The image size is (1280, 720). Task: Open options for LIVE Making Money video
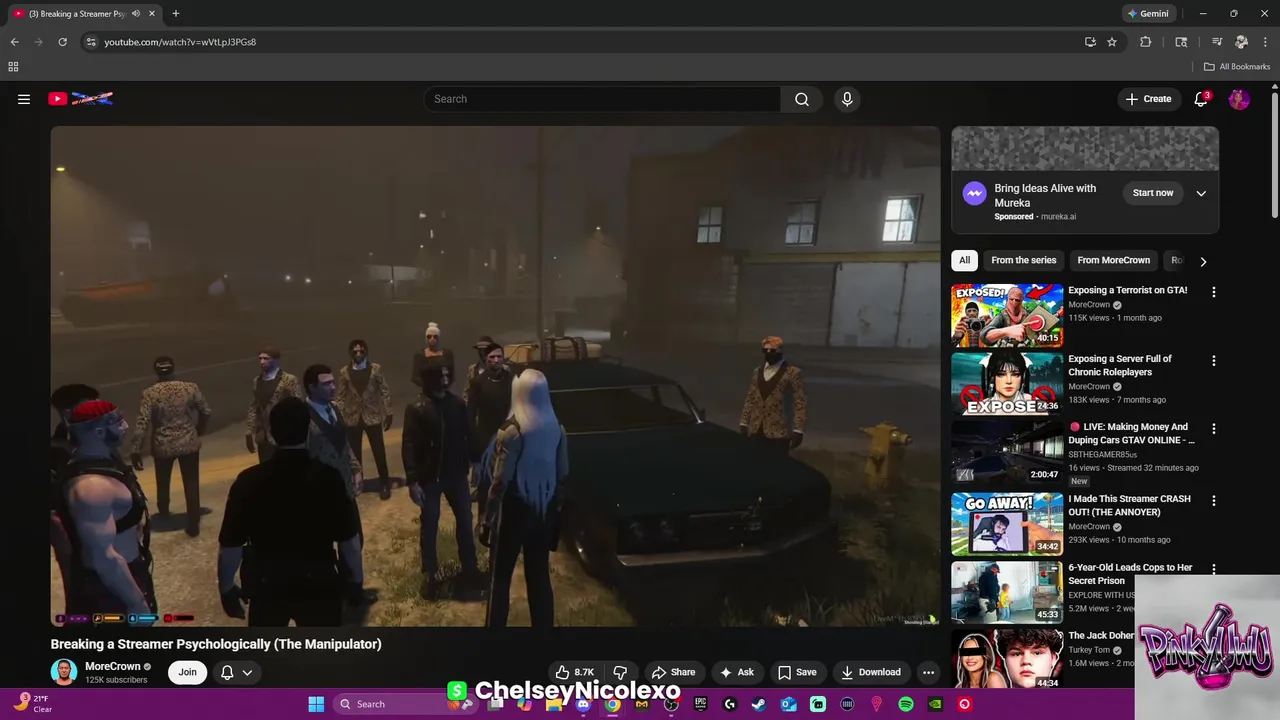point(1214,428)
